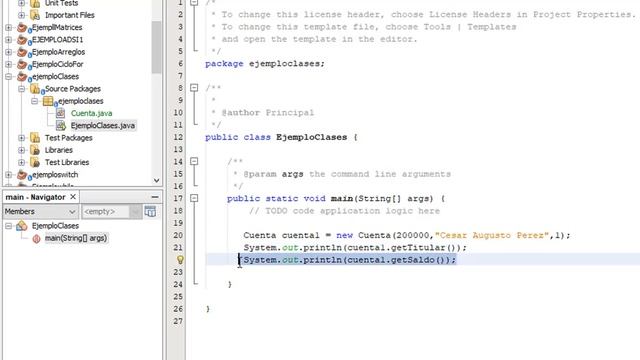Viewport: 640px width, 360px height.
Task: Expand the EjemploArreglos project node
Action: [x=9, y=52]
